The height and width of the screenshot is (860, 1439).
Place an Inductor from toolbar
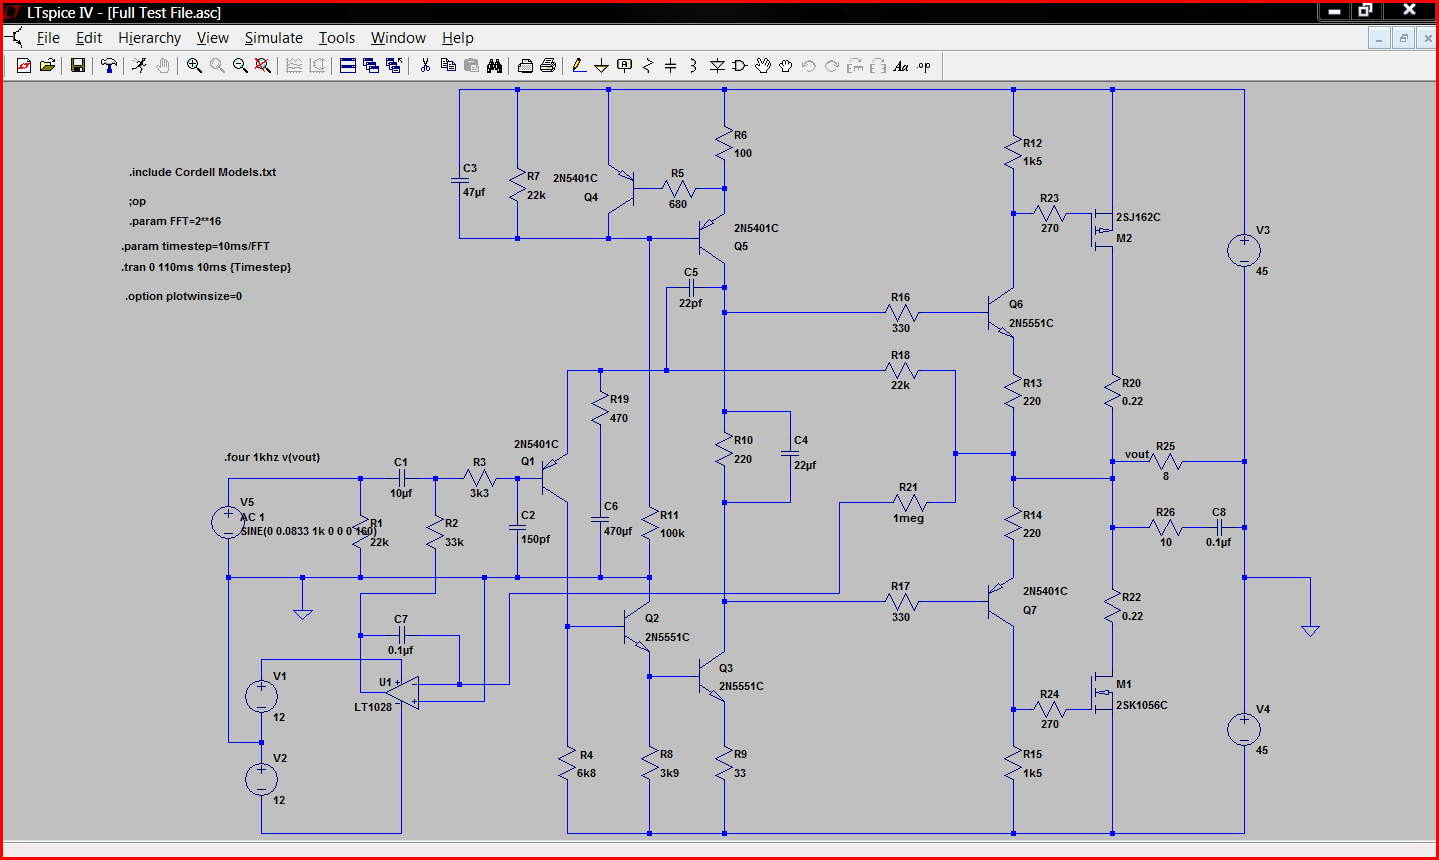pos(694,66)
